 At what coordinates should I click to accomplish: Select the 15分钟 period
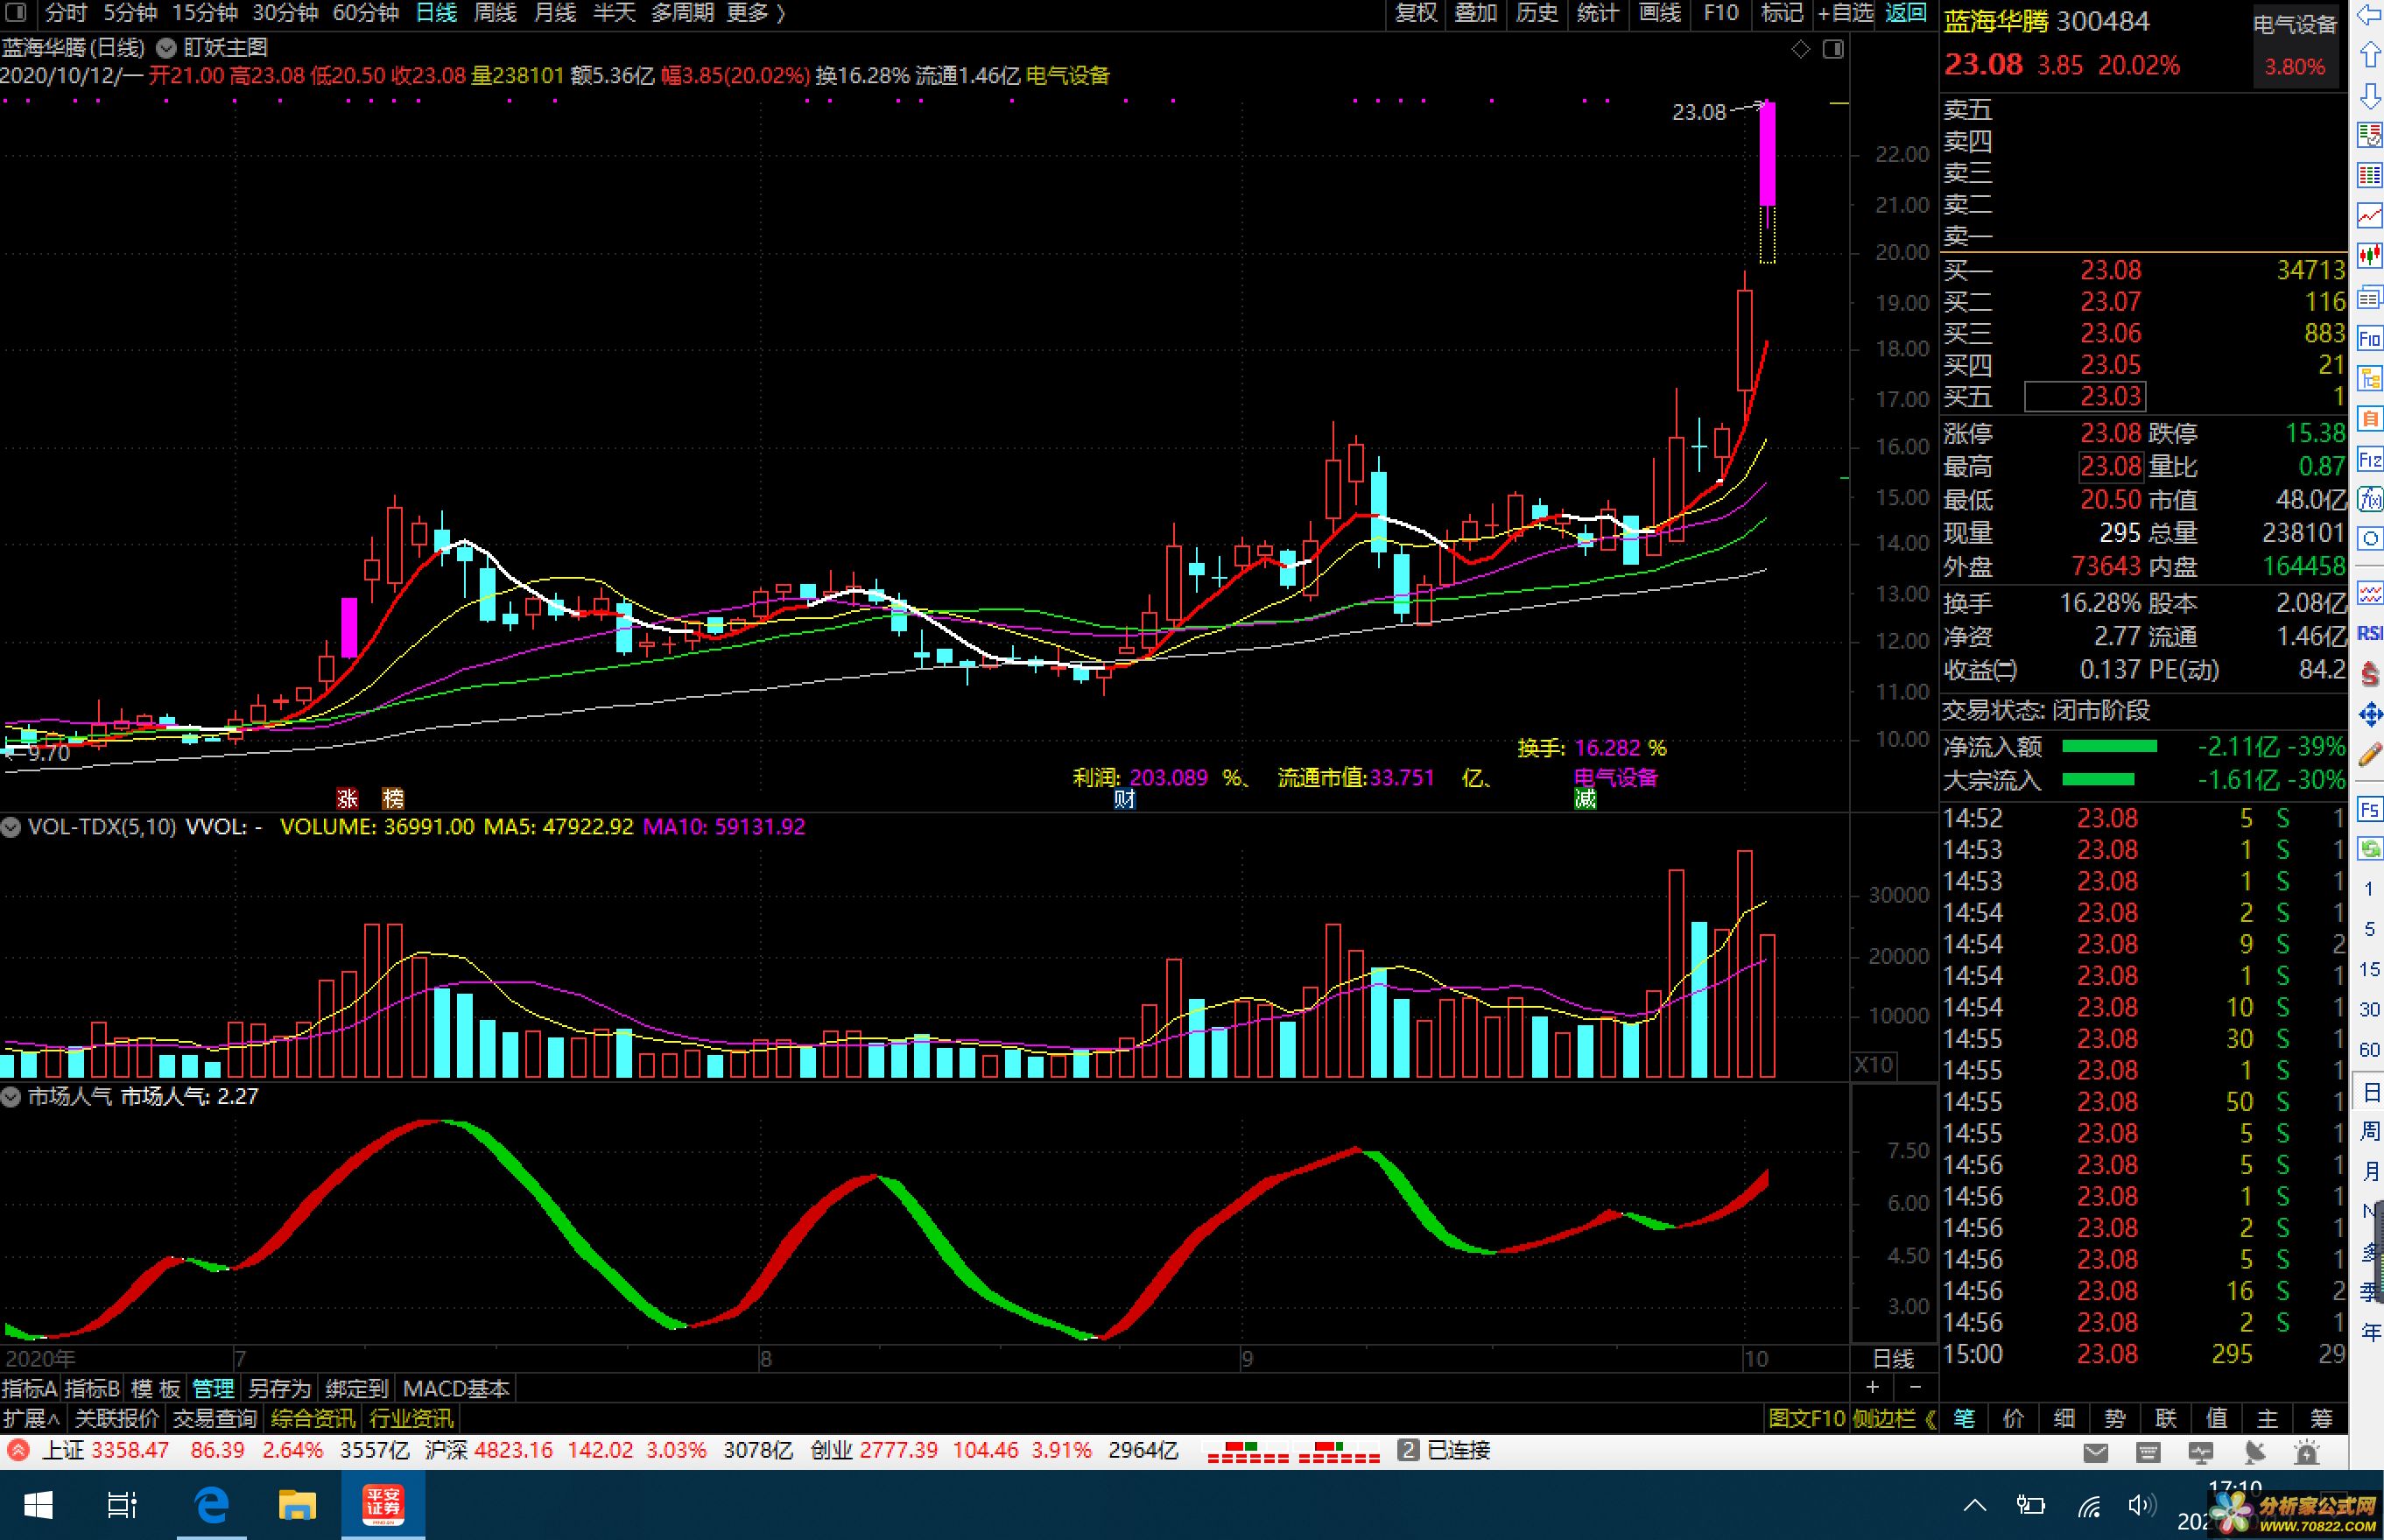pos(205,13)
